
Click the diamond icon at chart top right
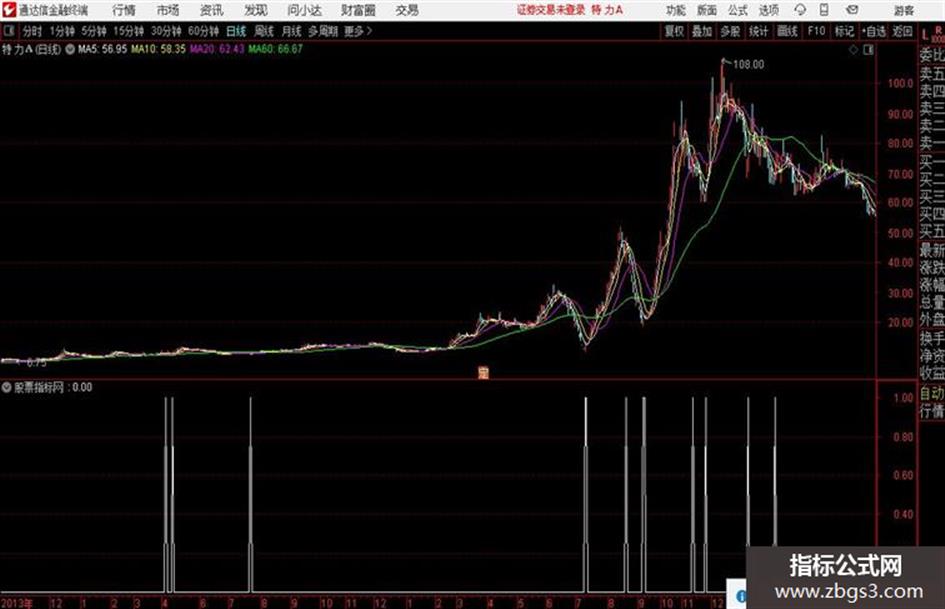pyautogui.click(x=853, y=50)
